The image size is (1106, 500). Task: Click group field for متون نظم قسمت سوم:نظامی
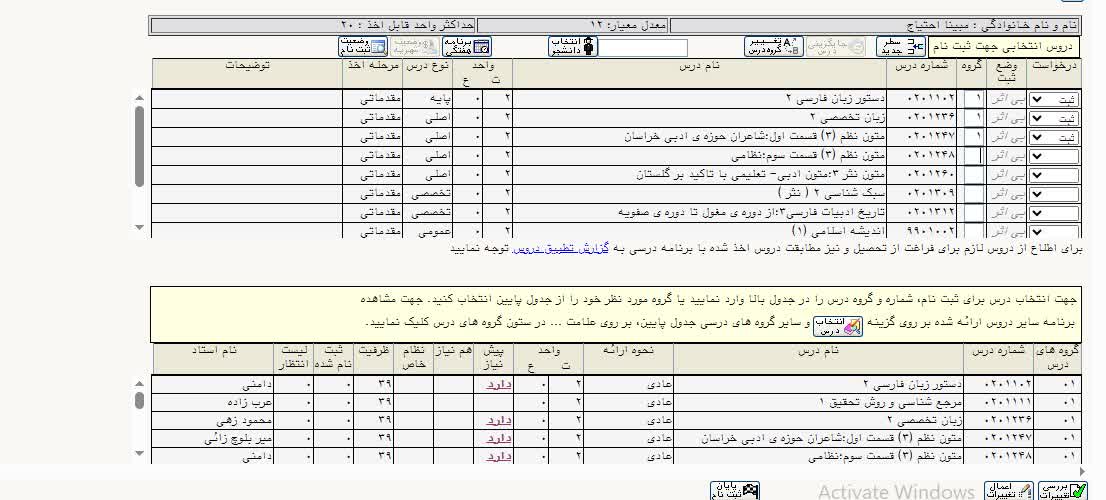(x=972, y=156)
